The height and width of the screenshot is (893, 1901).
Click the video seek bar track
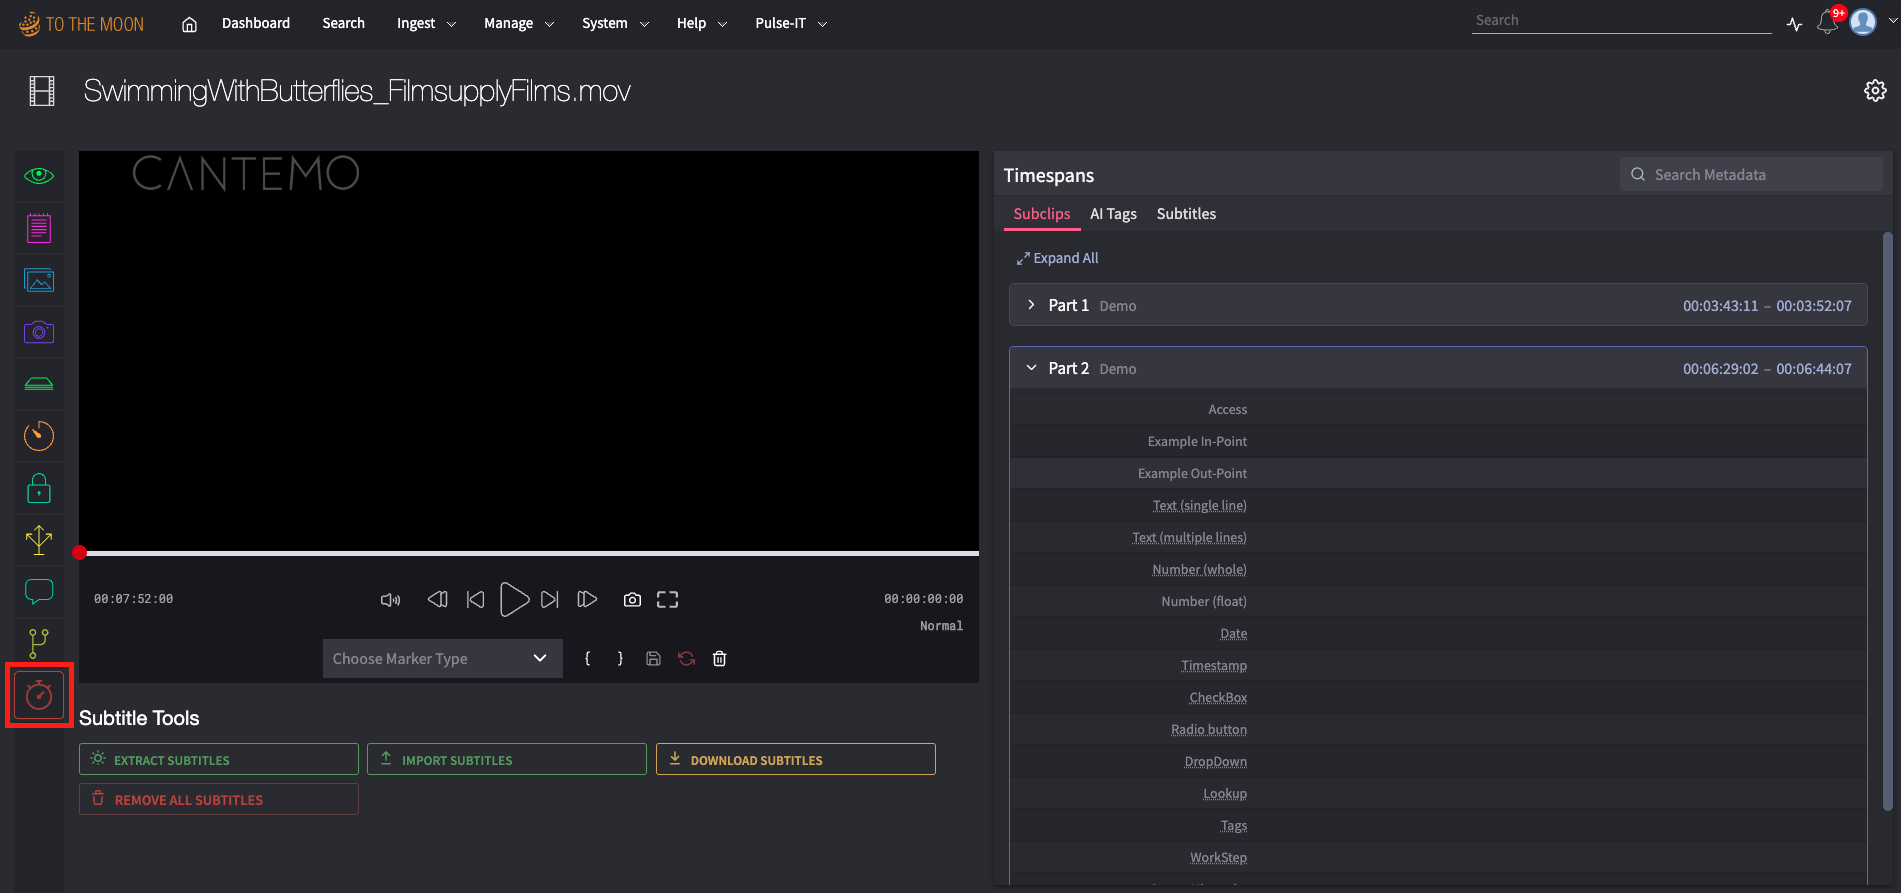[x=530, y=553]
